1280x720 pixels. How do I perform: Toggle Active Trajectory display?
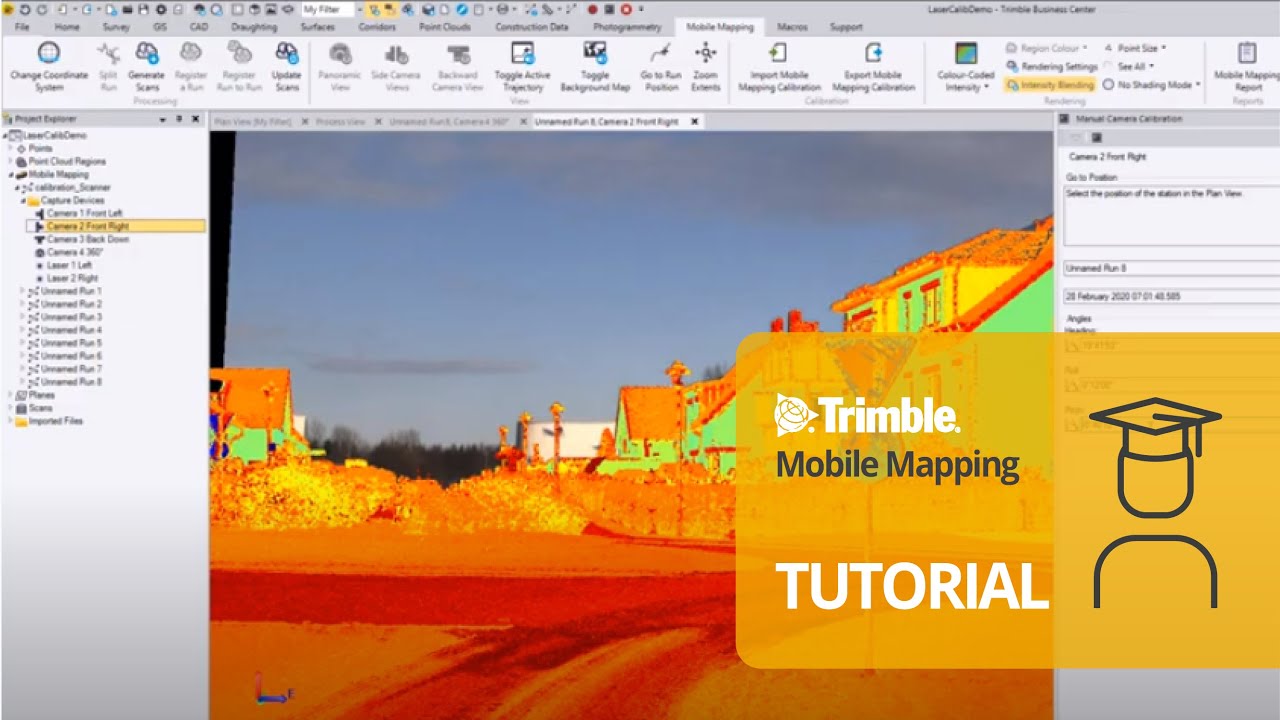[x=522, y=66]
